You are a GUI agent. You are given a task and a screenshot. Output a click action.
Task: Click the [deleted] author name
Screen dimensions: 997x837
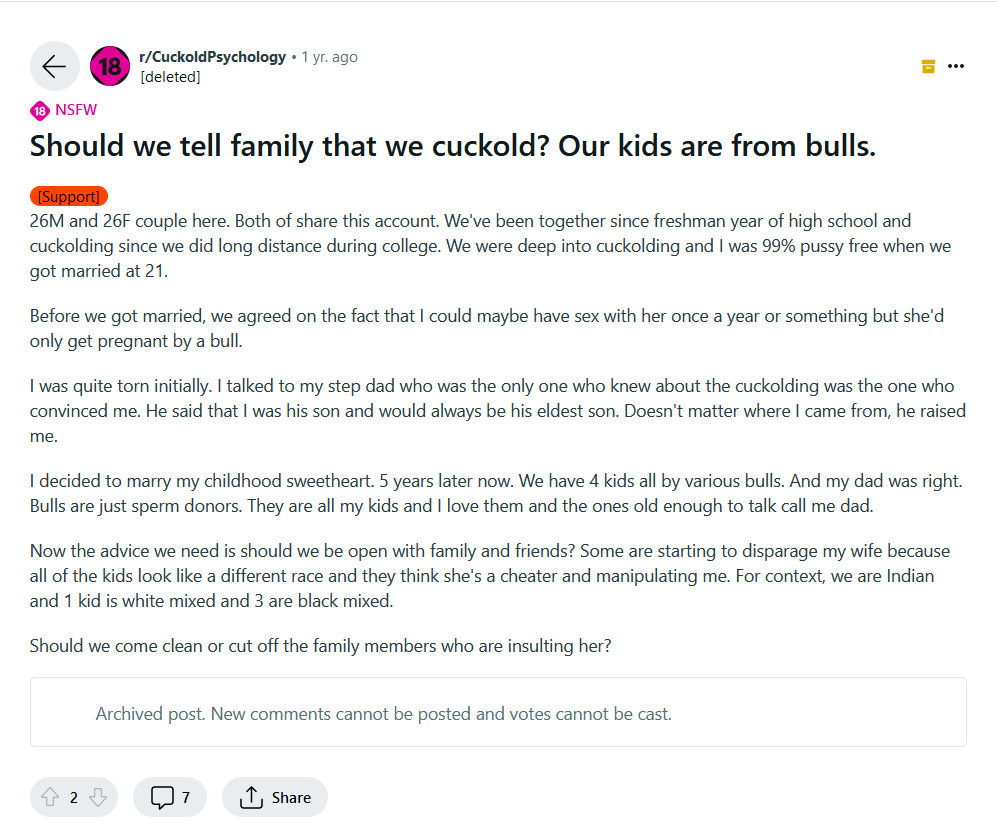click(x=170, y=76)
